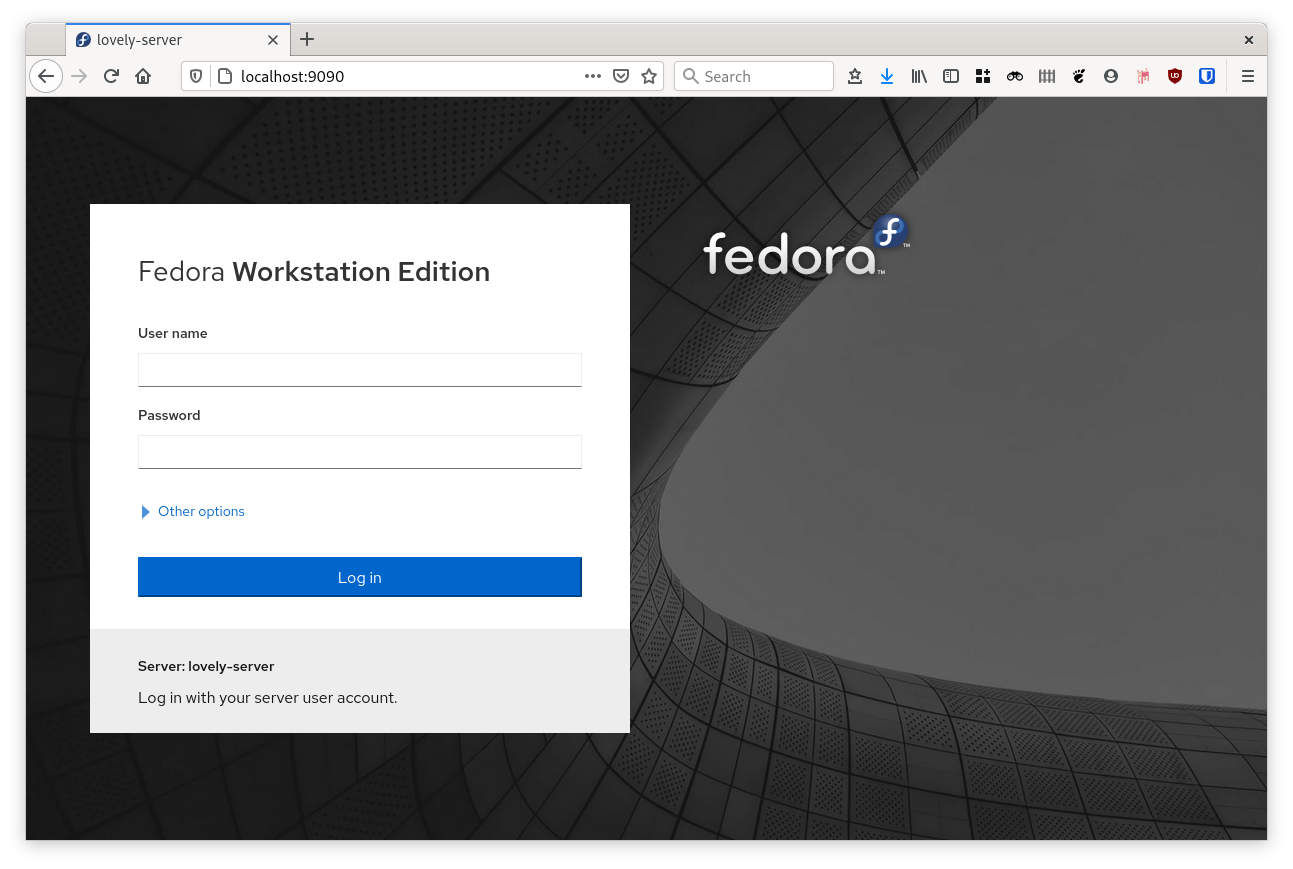Toggle the sidebar view
The width and height of the screenshot is (1293, 869).
pos(951,76)
